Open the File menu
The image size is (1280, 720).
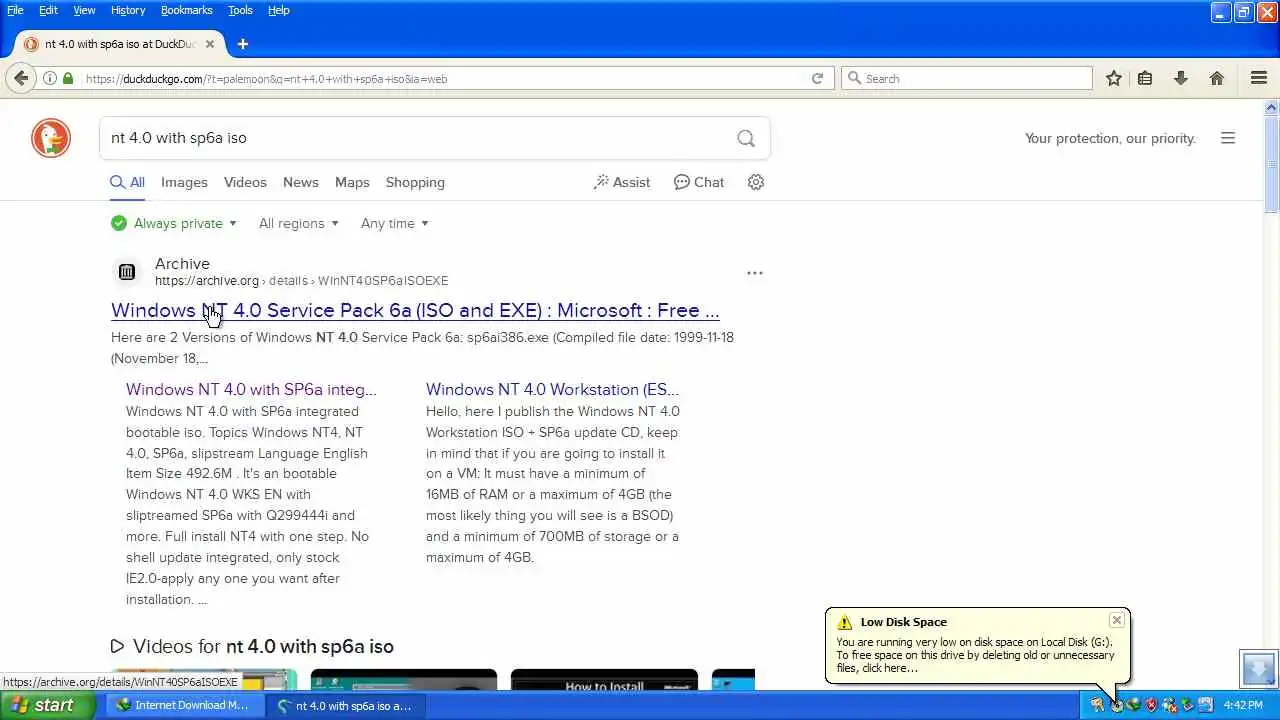click(15, 10)
